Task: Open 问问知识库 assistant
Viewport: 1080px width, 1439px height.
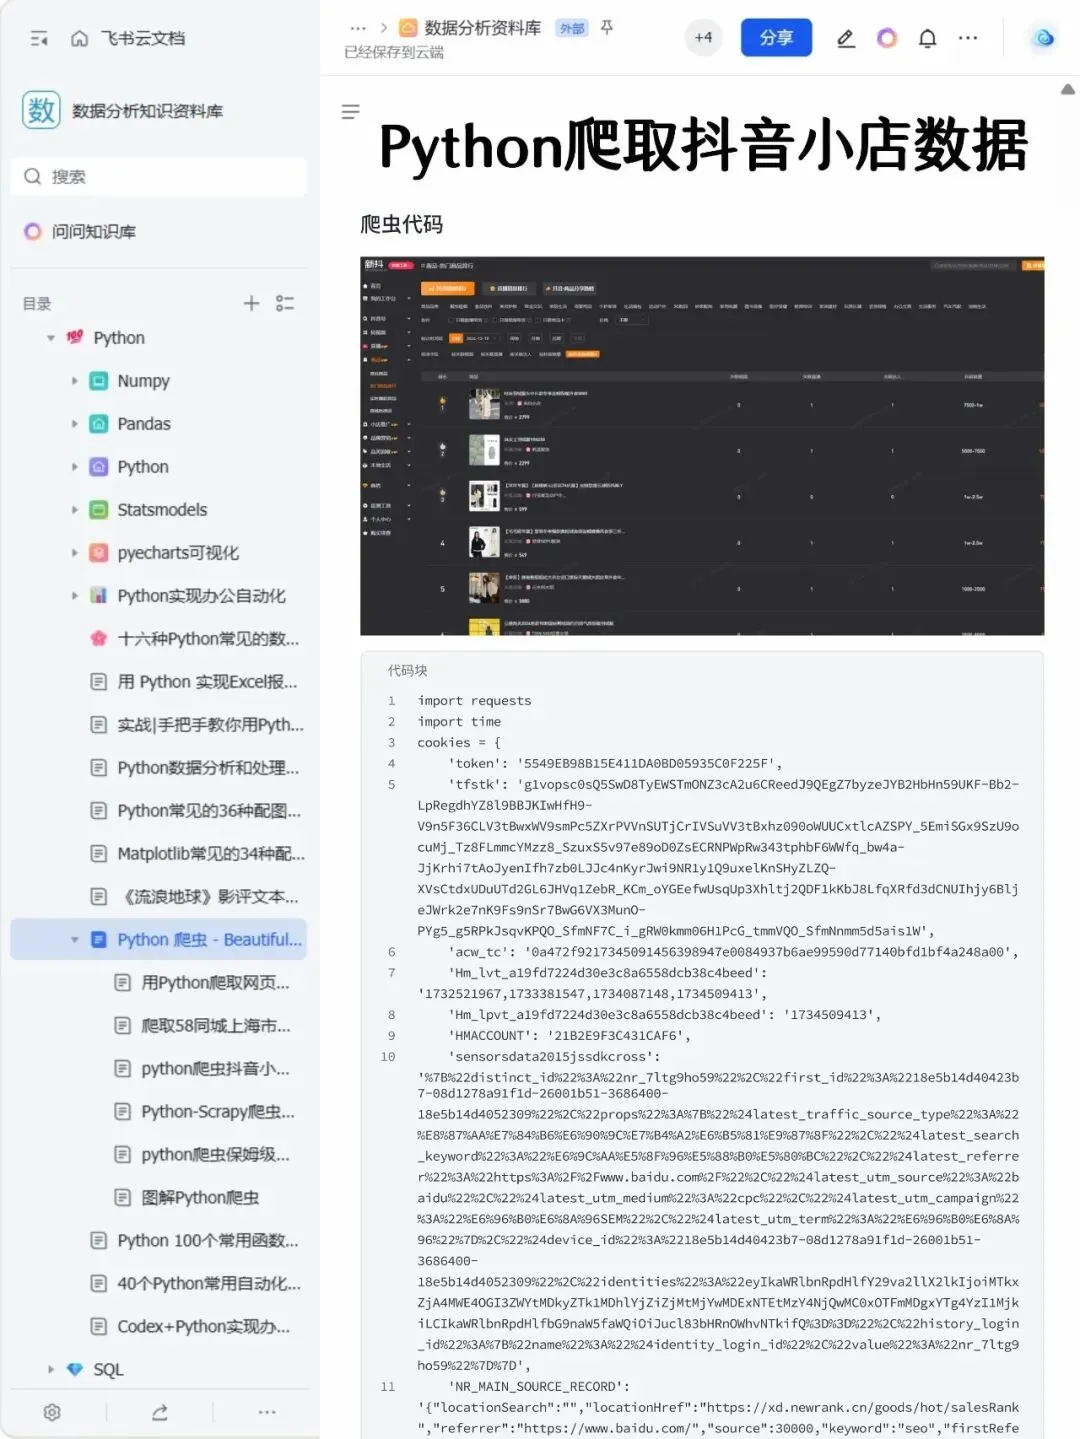Action: click(80, 231)
